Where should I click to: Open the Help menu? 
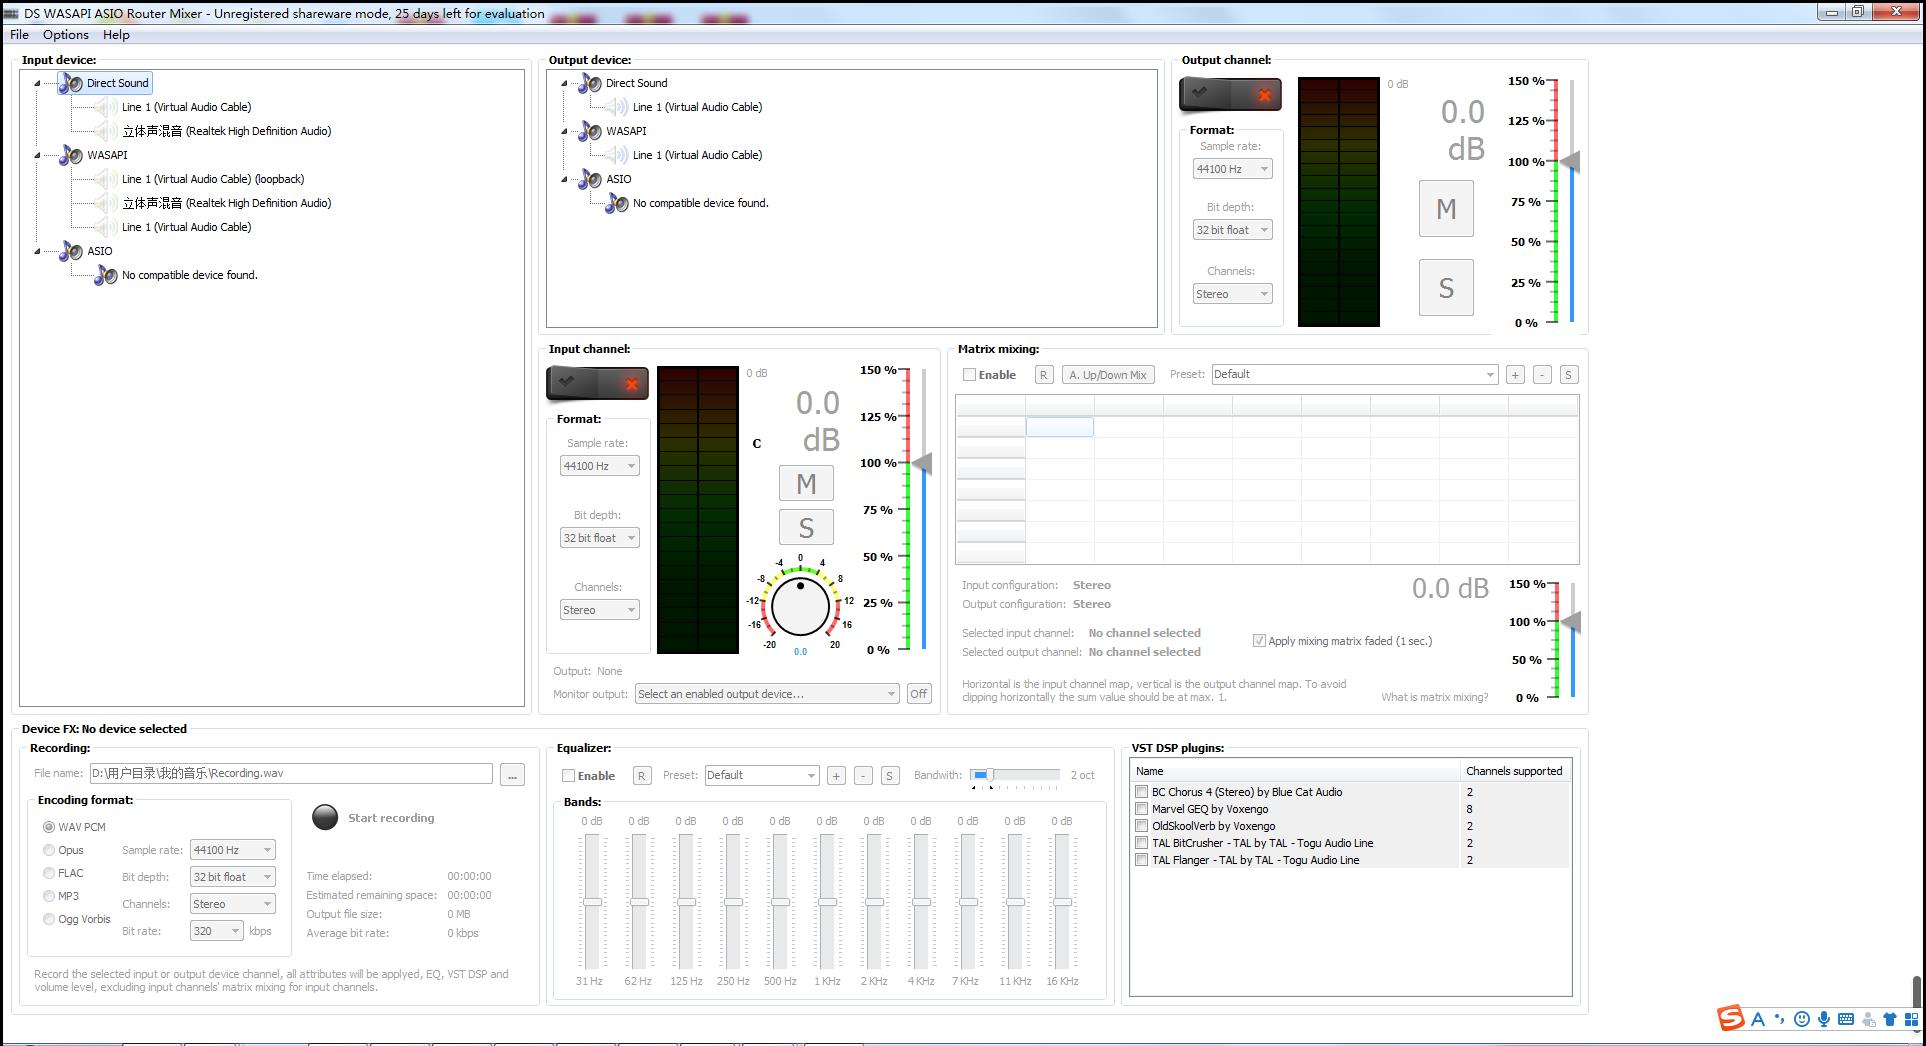tap(116, 35)
